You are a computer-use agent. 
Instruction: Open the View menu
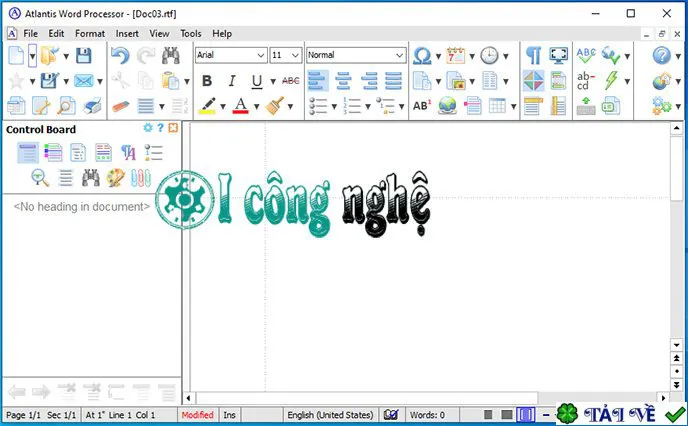tap(159, 33)
